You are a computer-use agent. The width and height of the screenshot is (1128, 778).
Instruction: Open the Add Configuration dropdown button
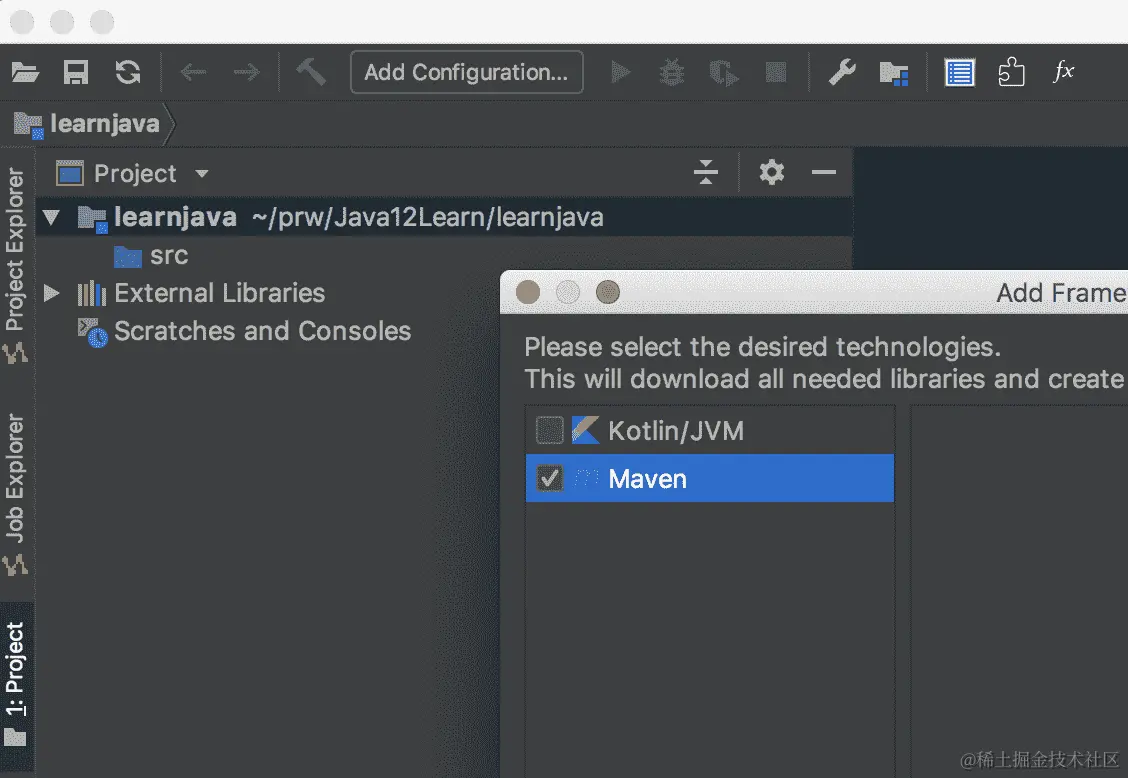click(x=466, y=72)
